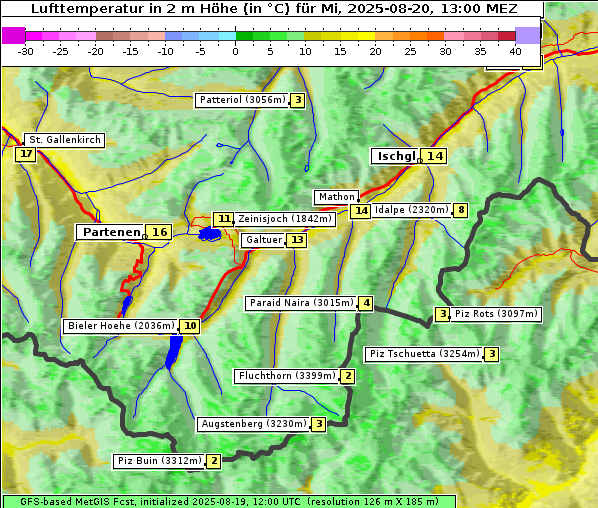Screen dimensions: 598x508
Task: Click the -10 legend tick label
Action: 165,52
